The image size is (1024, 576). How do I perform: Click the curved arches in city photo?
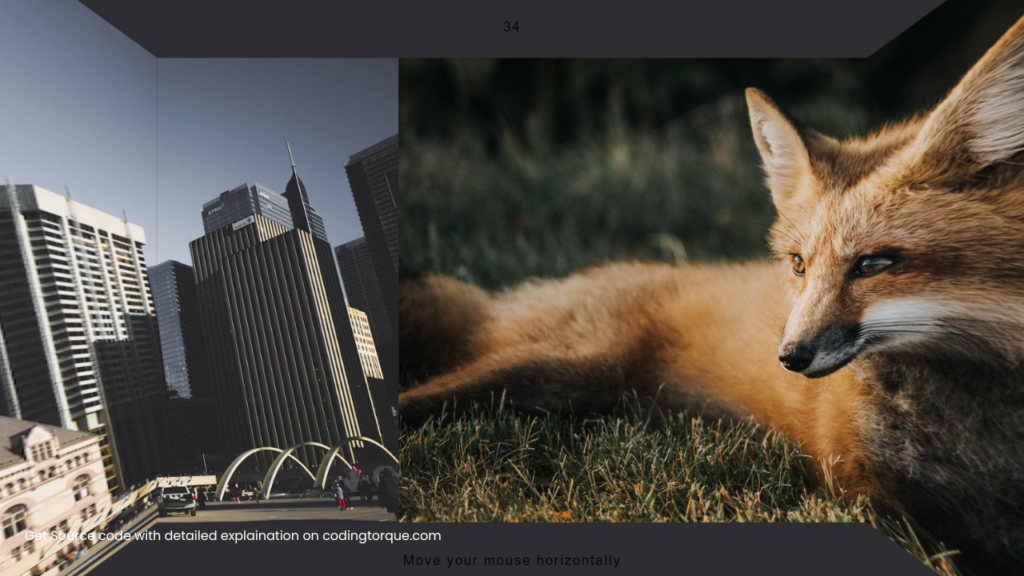point(306,466)
